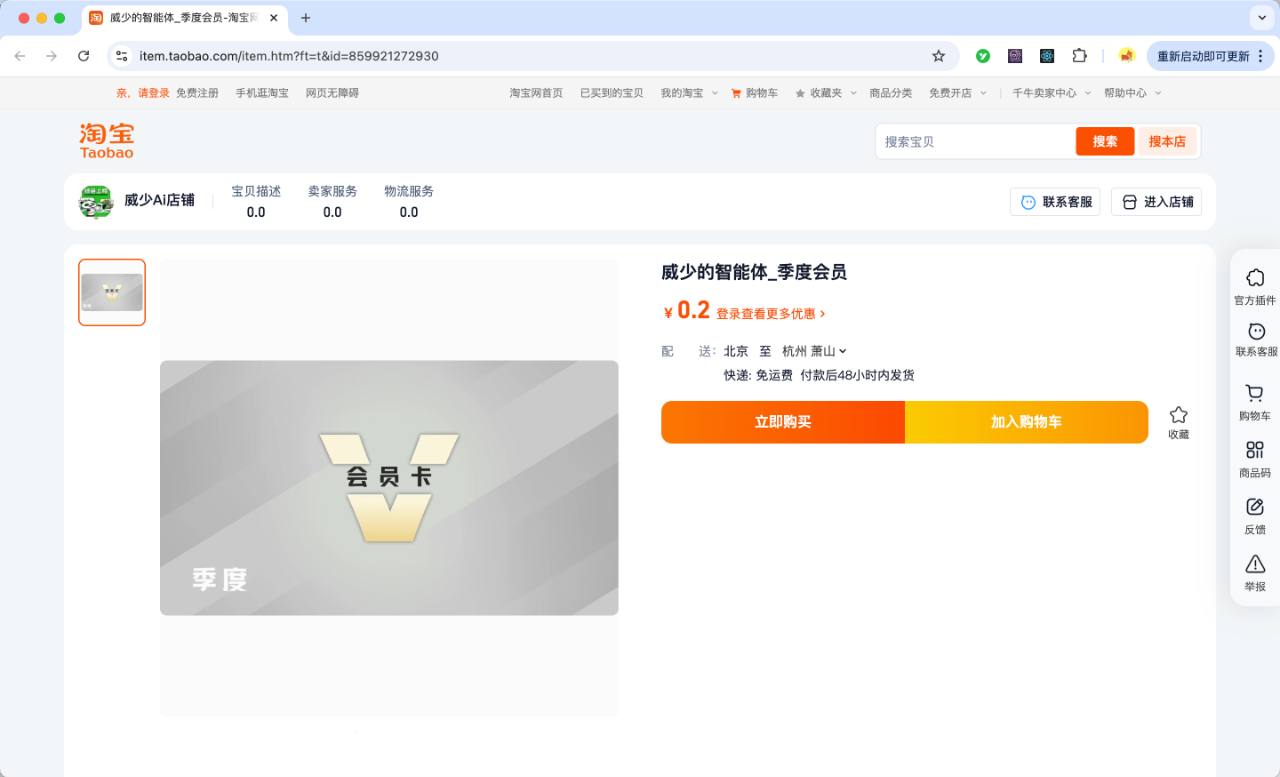
Task: Select the membership card thumbnail
Action: pos(112,292)
